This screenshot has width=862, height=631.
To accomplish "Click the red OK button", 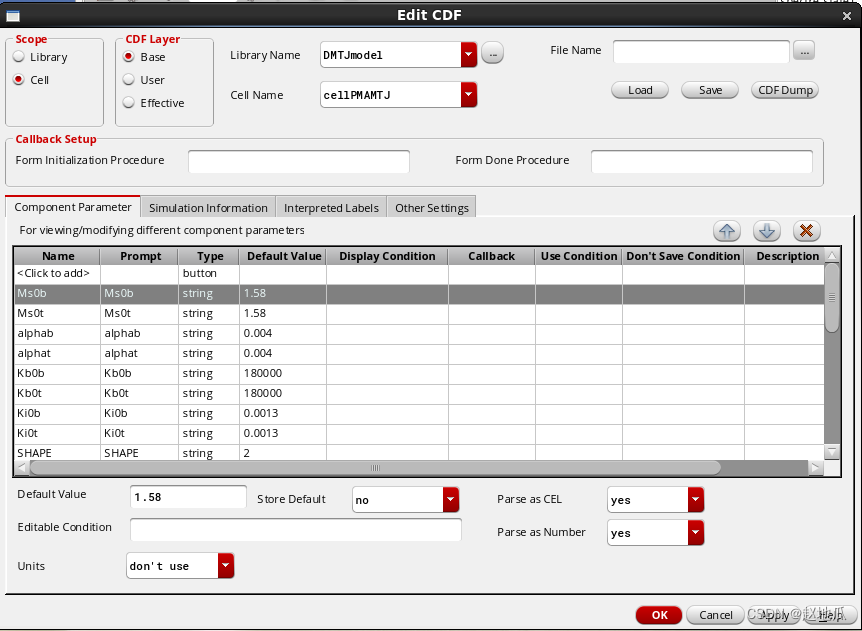I will tap(659, 615).
